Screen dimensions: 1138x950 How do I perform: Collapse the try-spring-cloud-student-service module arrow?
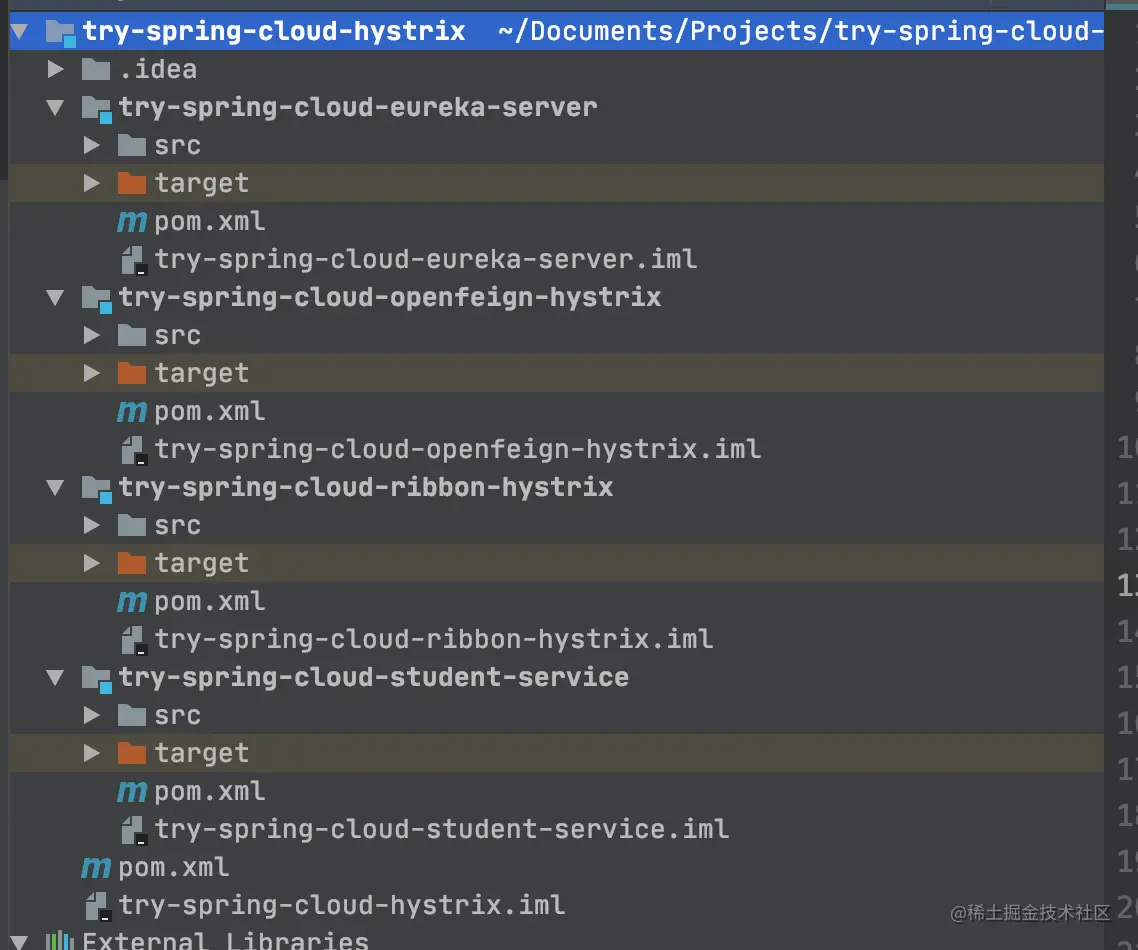[x=55, y=678]
